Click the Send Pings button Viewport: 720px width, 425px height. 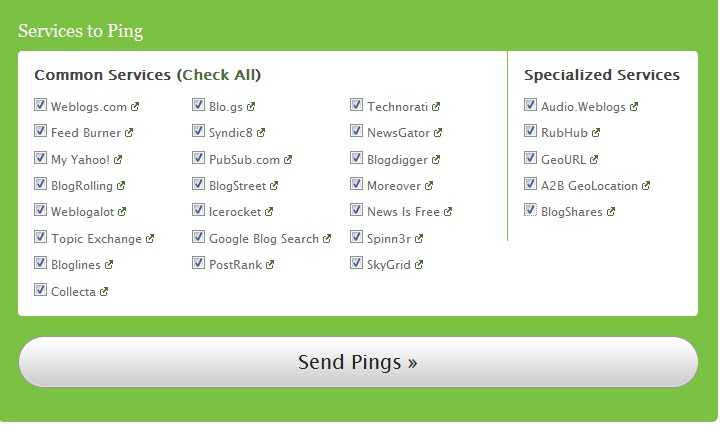[358, 362]
